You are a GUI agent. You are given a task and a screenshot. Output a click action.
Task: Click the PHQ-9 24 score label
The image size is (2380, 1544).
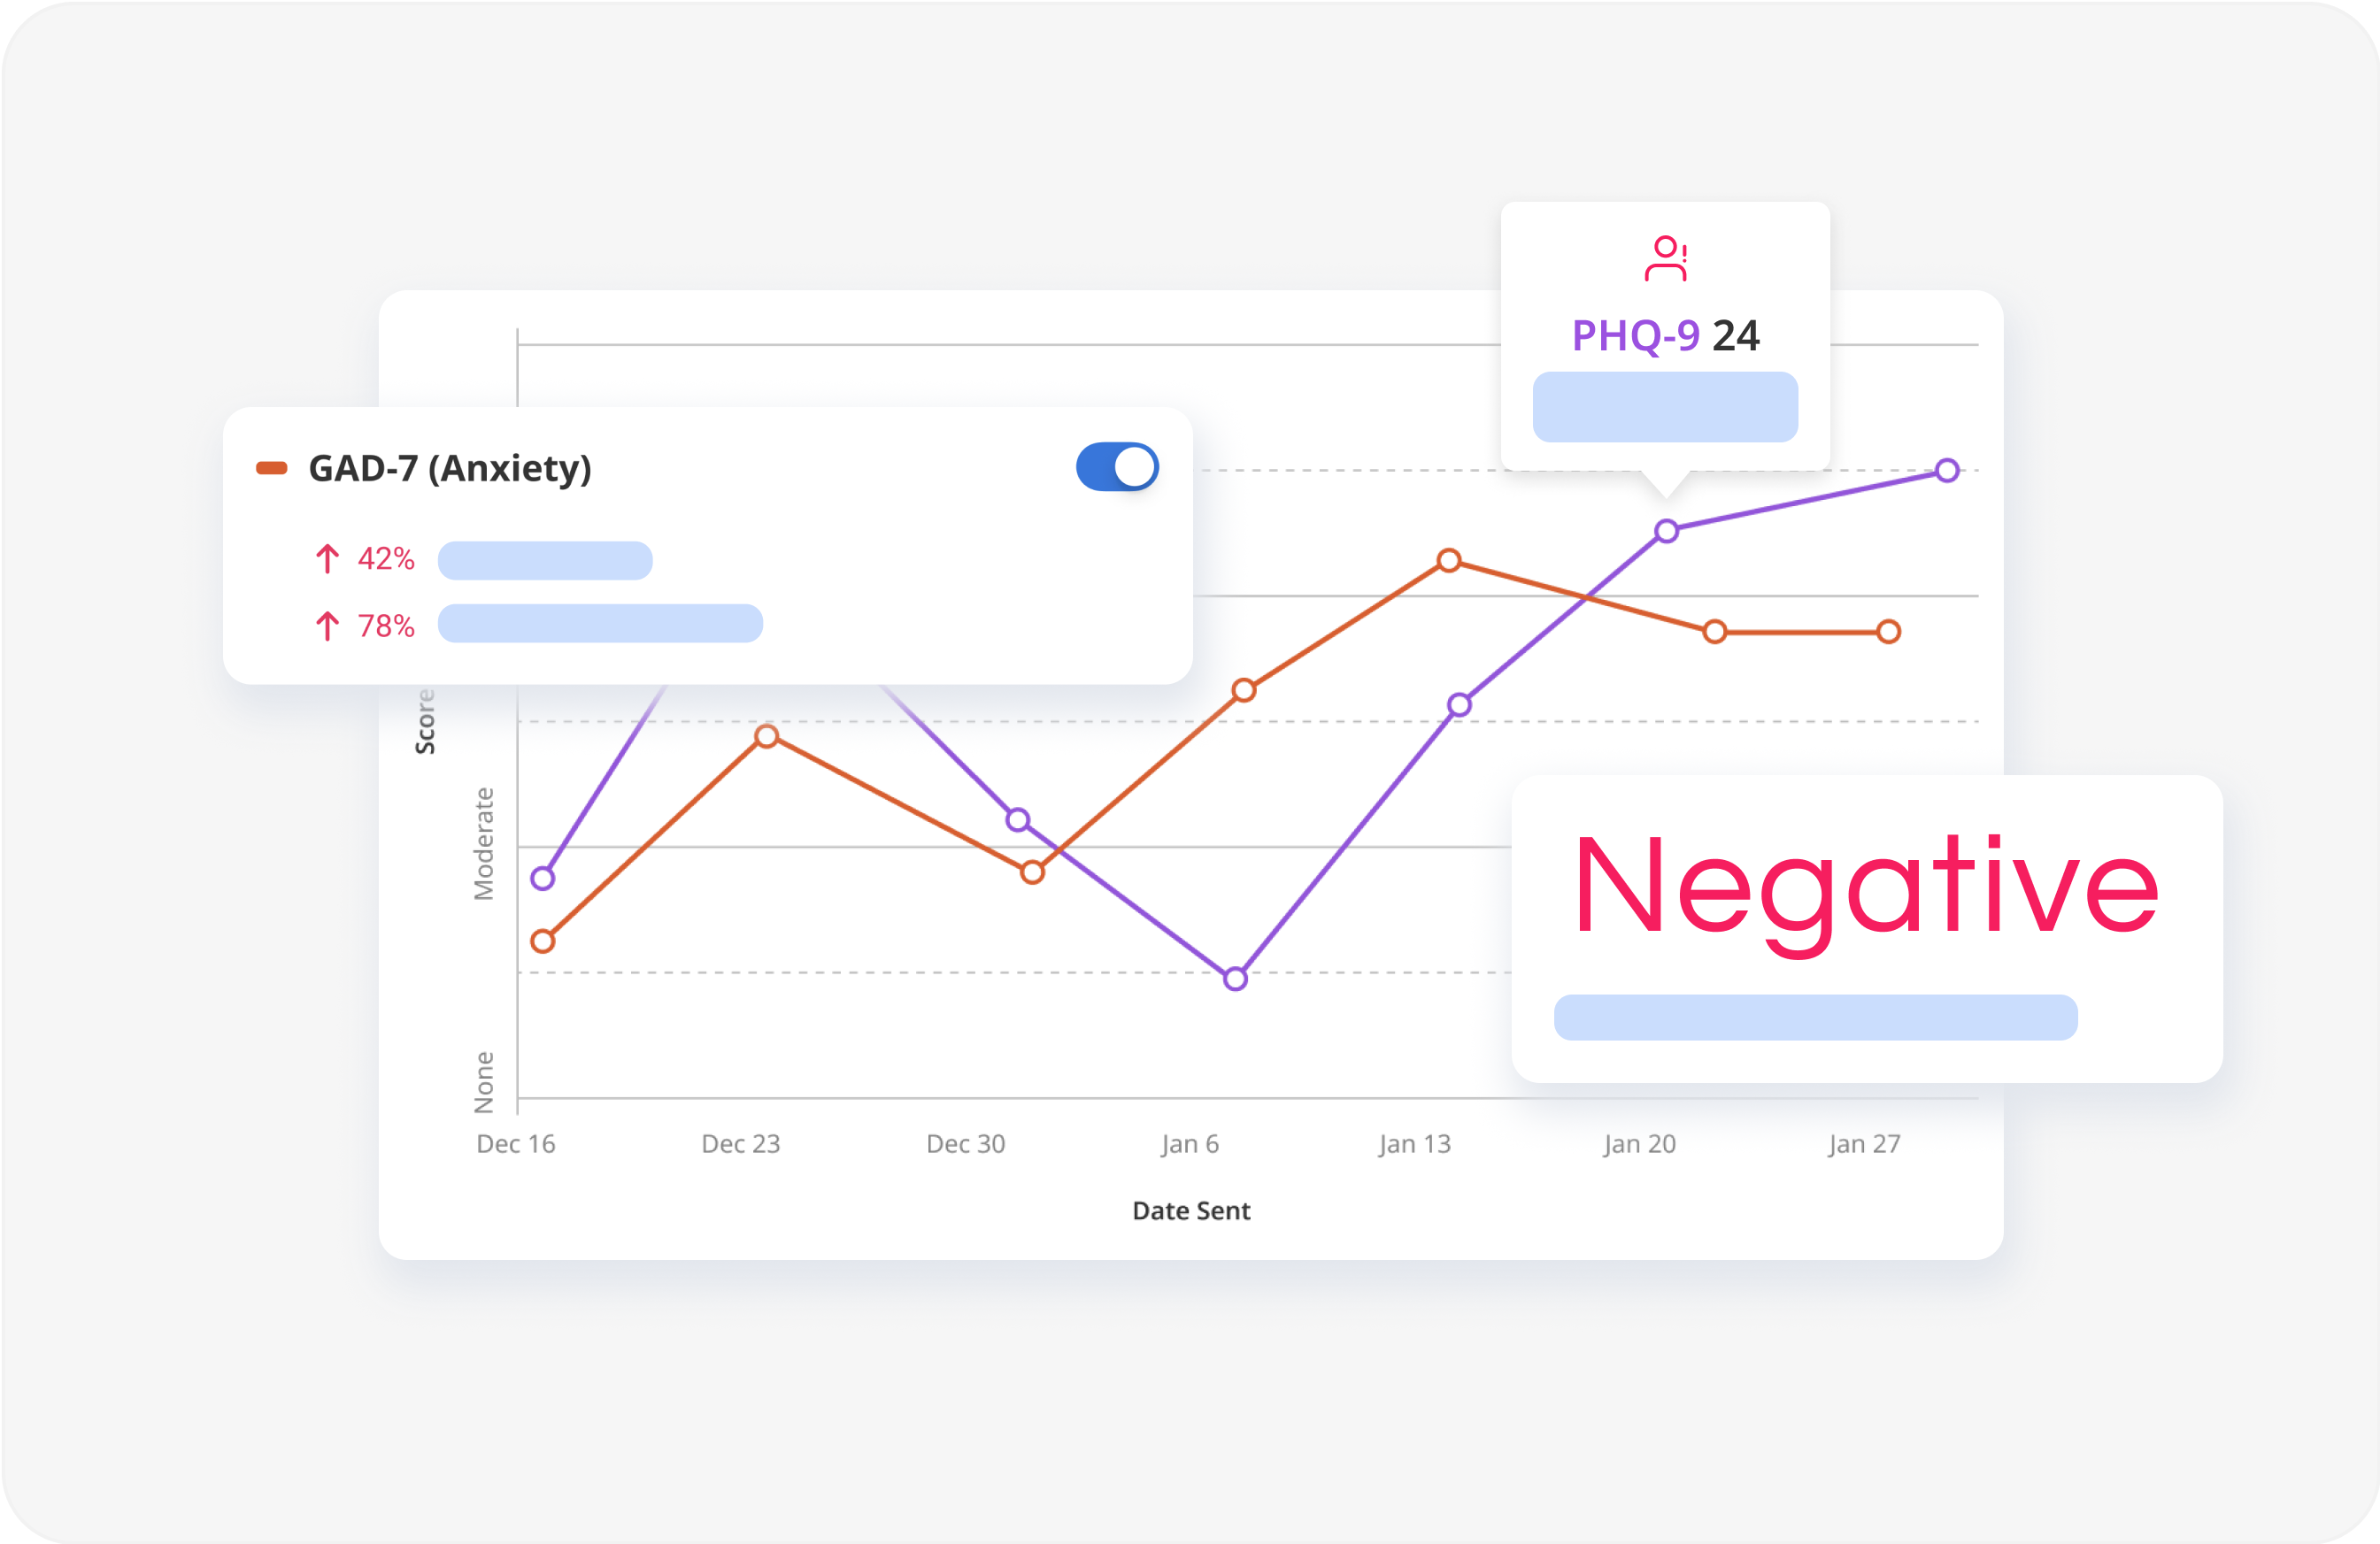pyautogui.click(x=1665, y=336)
